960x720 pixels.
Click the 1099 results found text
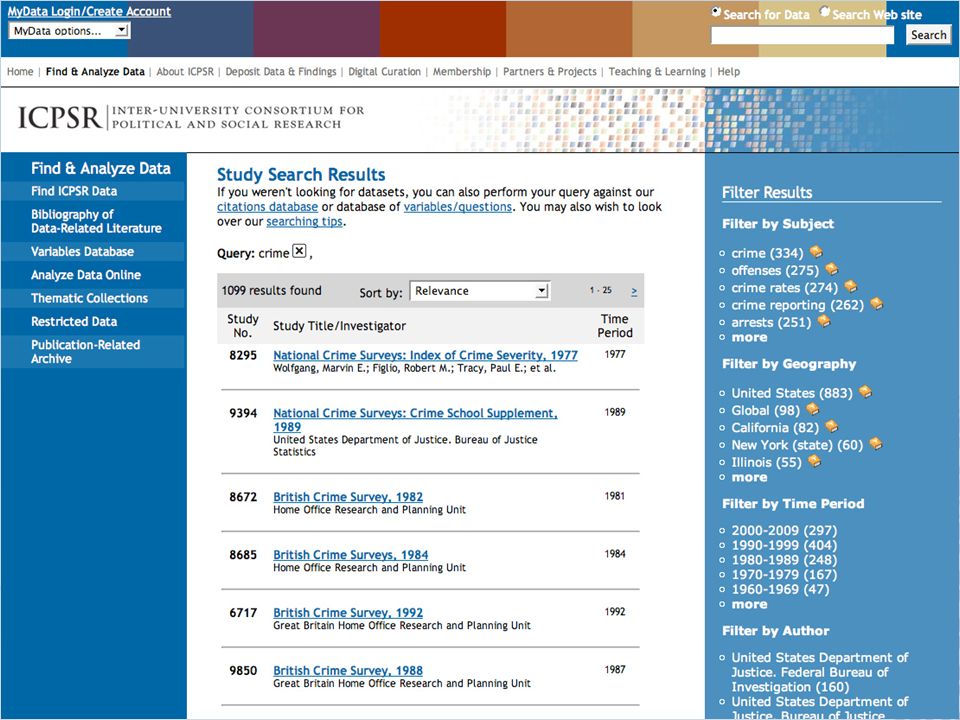pyautogui.click(x=271, y=291)
